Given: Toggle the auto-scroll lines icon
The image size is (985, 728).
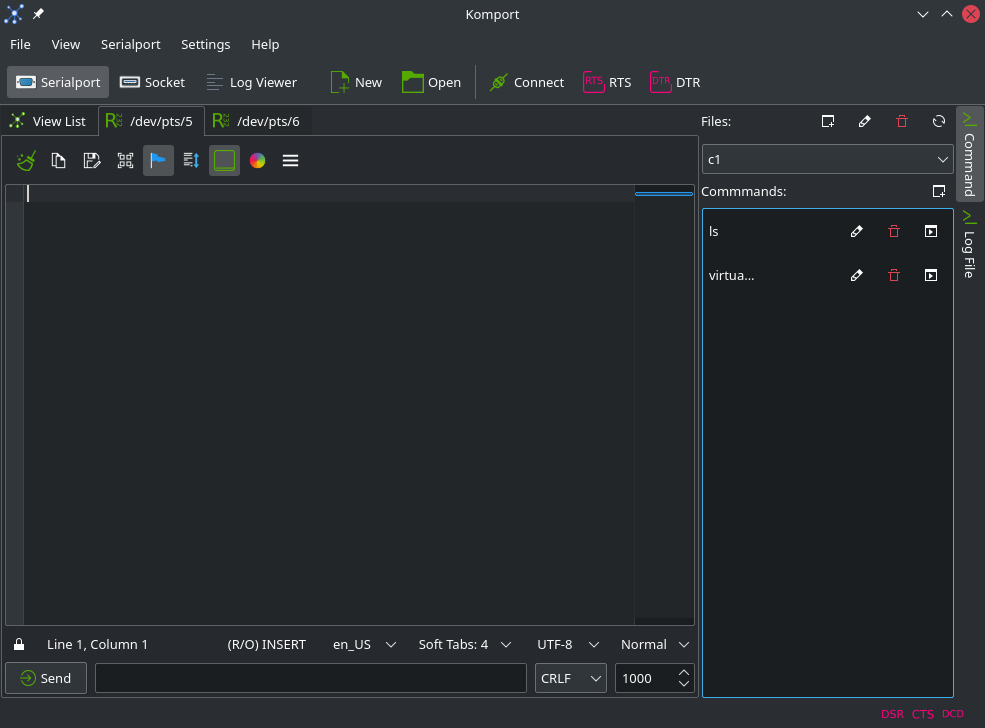Looking at the screenshot, I should (191, 161).
